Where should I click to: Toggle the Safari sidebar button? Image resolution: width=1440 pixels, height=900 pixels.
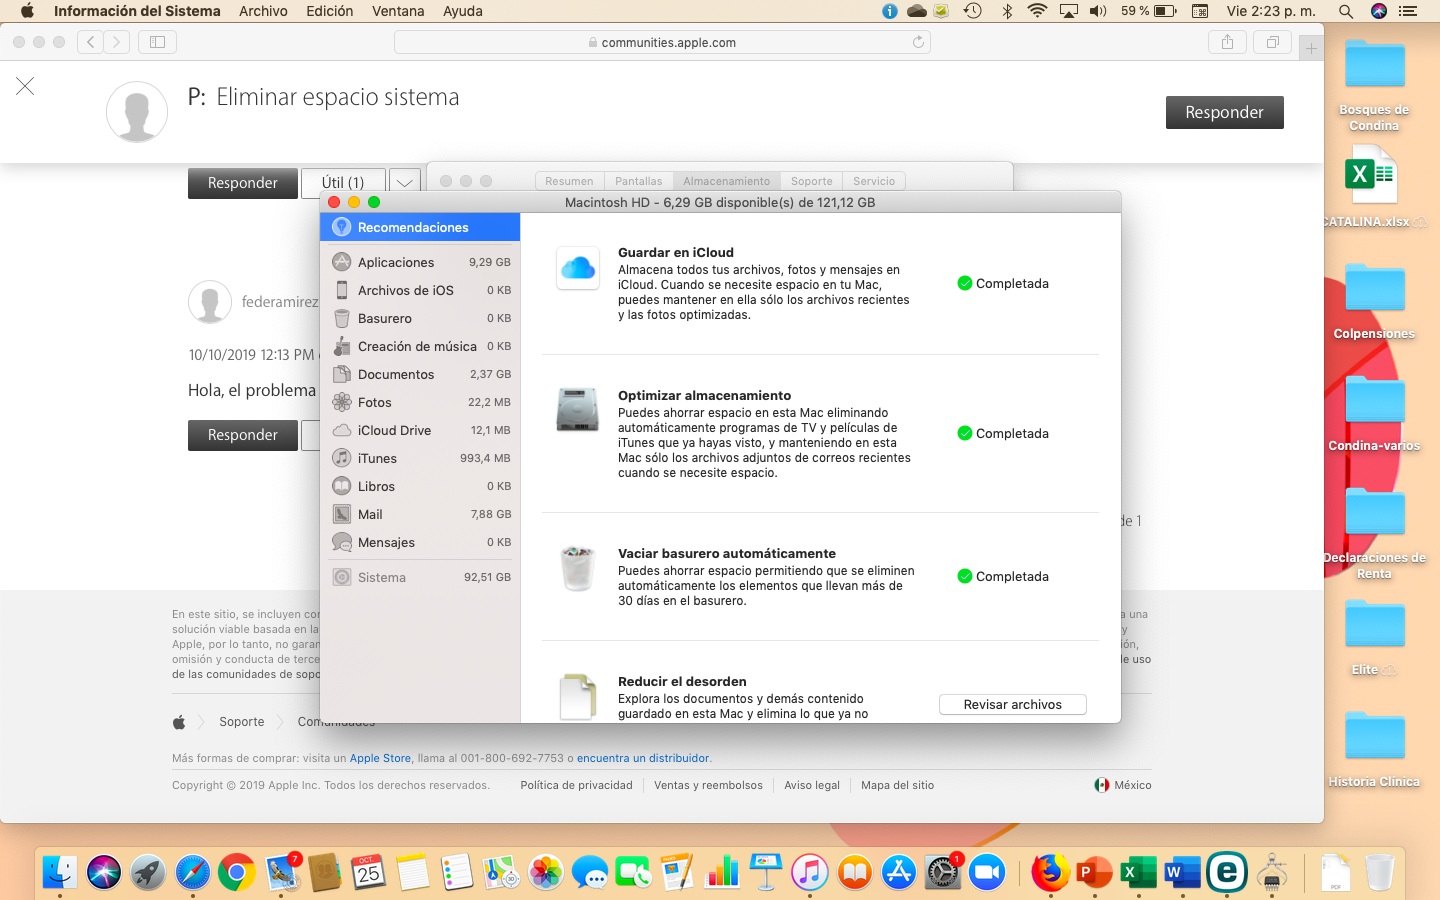[157, 42]
